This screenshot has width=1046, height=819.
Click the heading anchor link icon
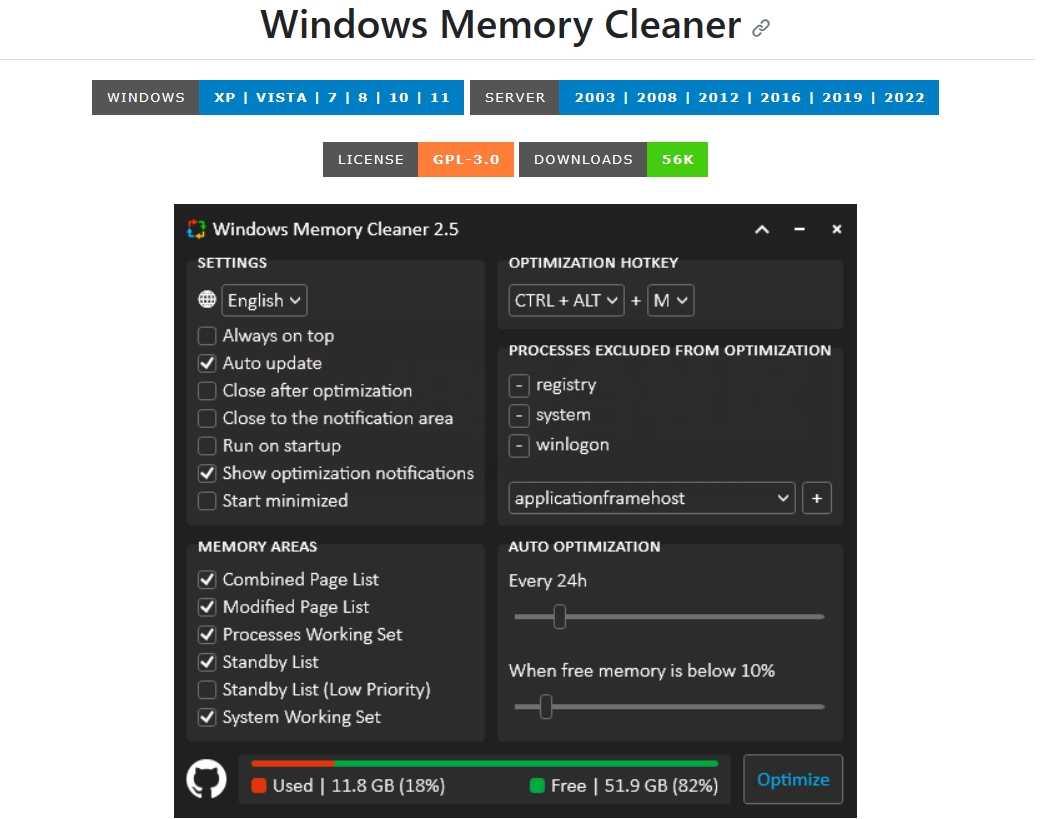tap(760, 28)
